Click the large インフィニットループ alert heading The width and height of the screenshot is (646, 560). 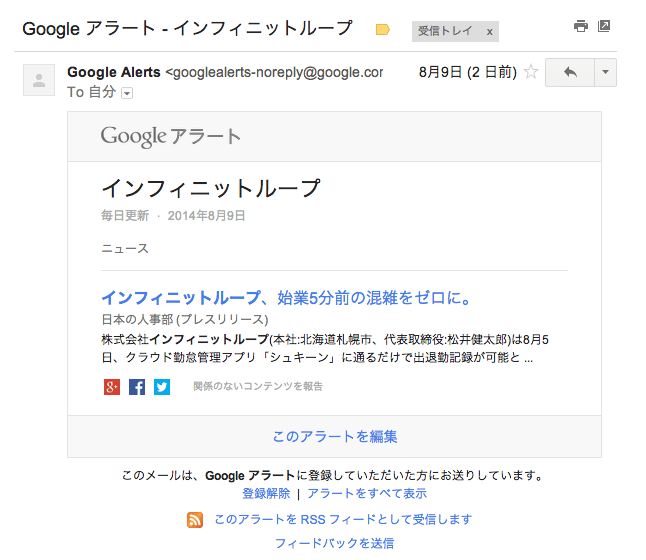[x=211, y=188]
